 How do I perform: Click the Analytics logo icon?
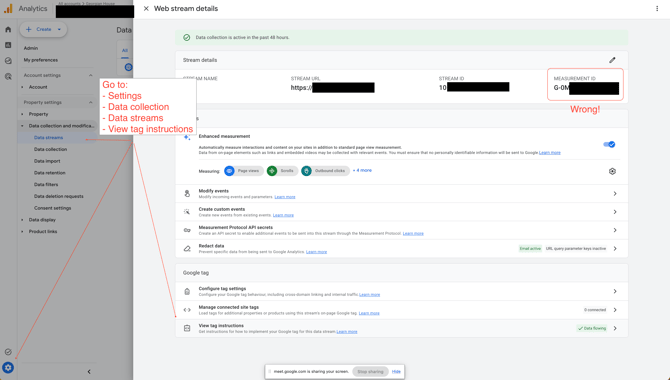tap(8, 9)
